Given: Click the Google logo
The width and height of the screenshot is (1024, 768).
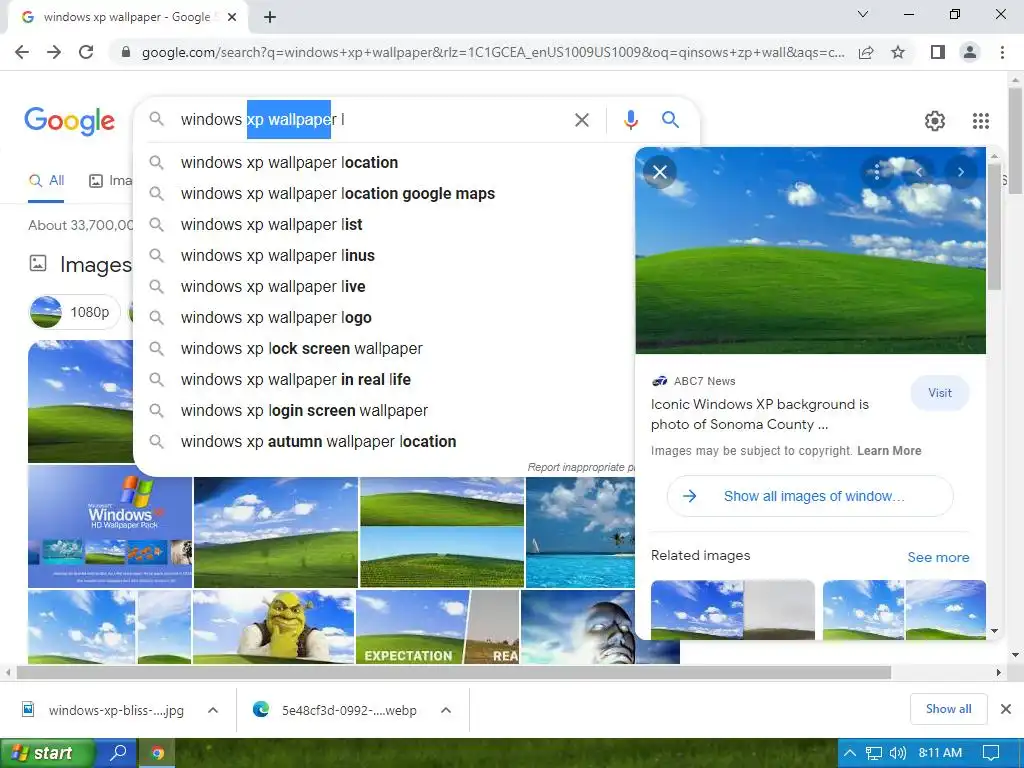Looking at the screenshot, I should tap(69, 121).
